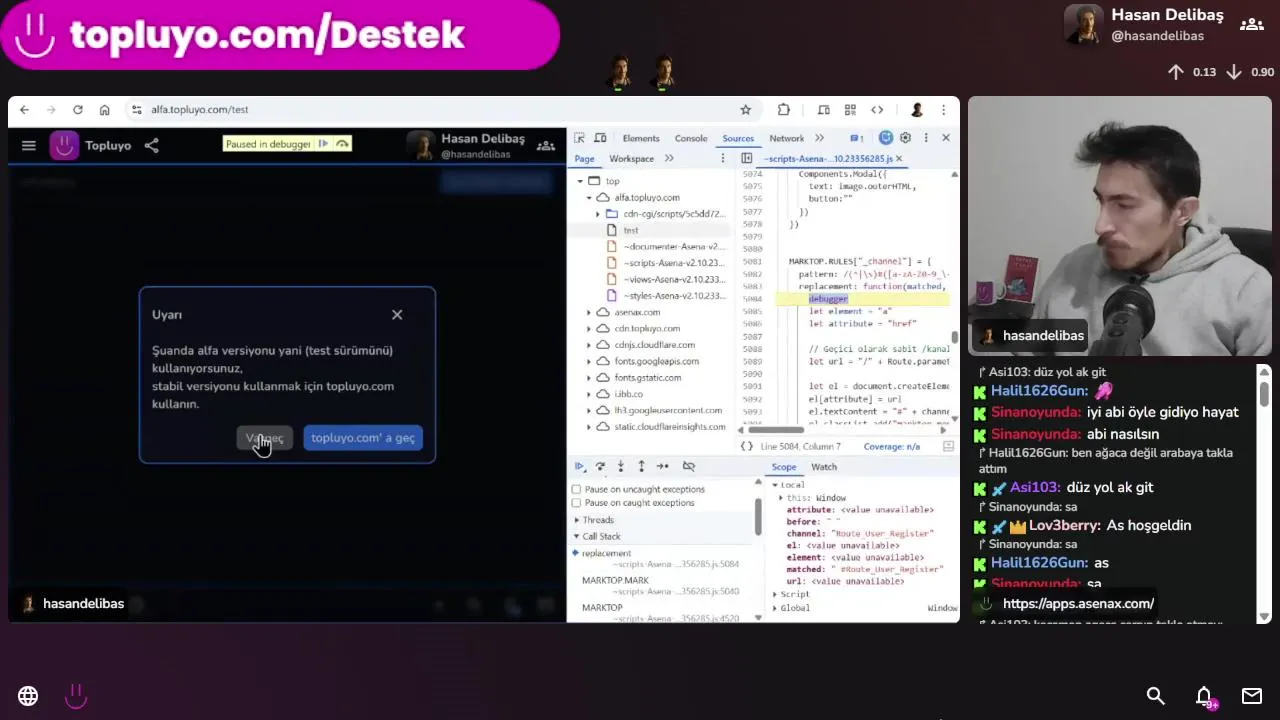Click the share icon next to Topluyo
The height and width of the screenshot is (720, 1280).
click(x=151, y=146)
